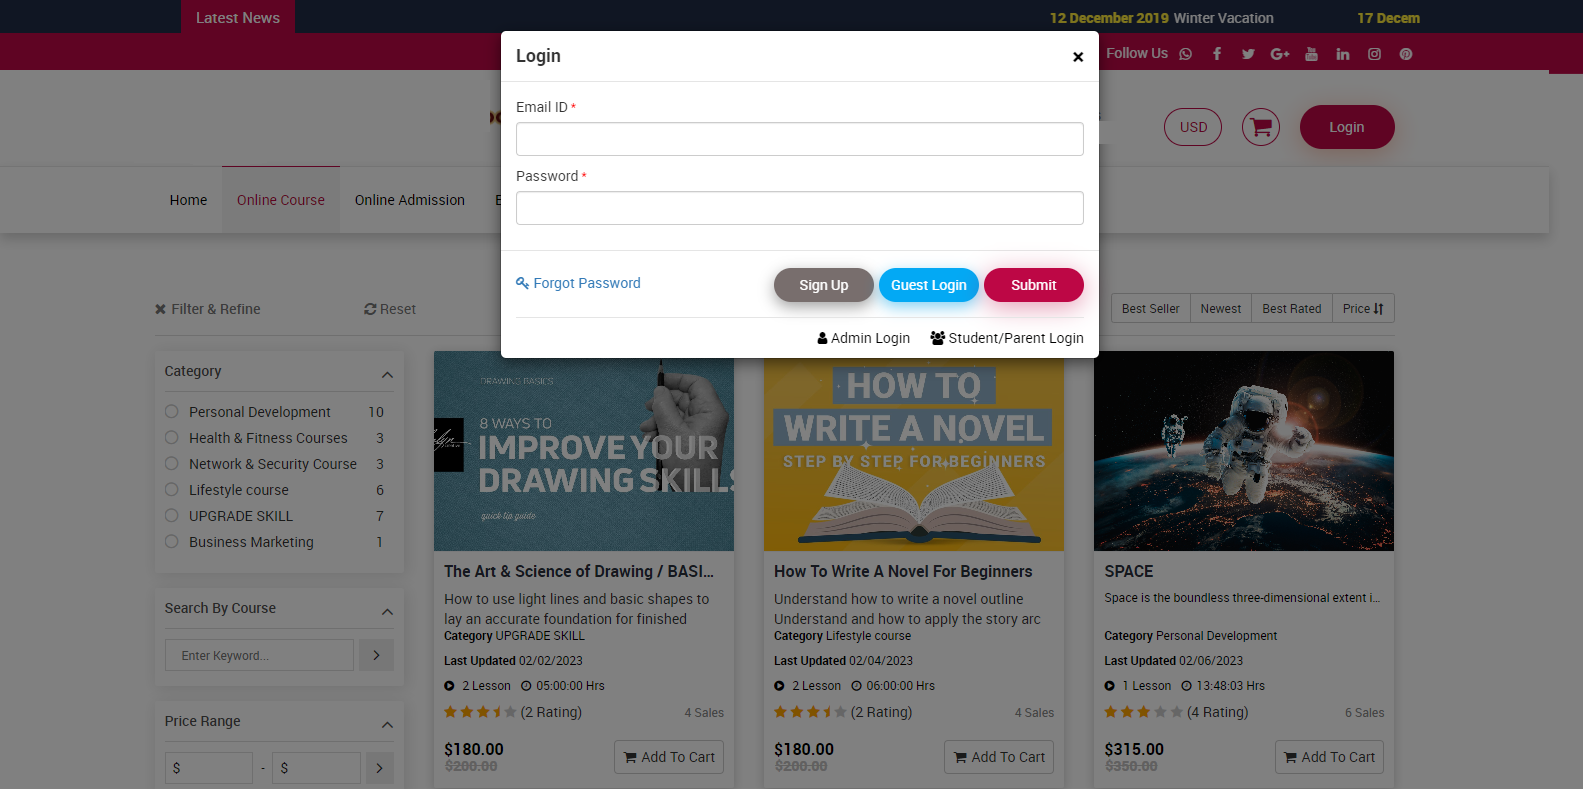Open the Online Admission menu item
Screen dimensions: 1583x789
(x=410, y=200)
